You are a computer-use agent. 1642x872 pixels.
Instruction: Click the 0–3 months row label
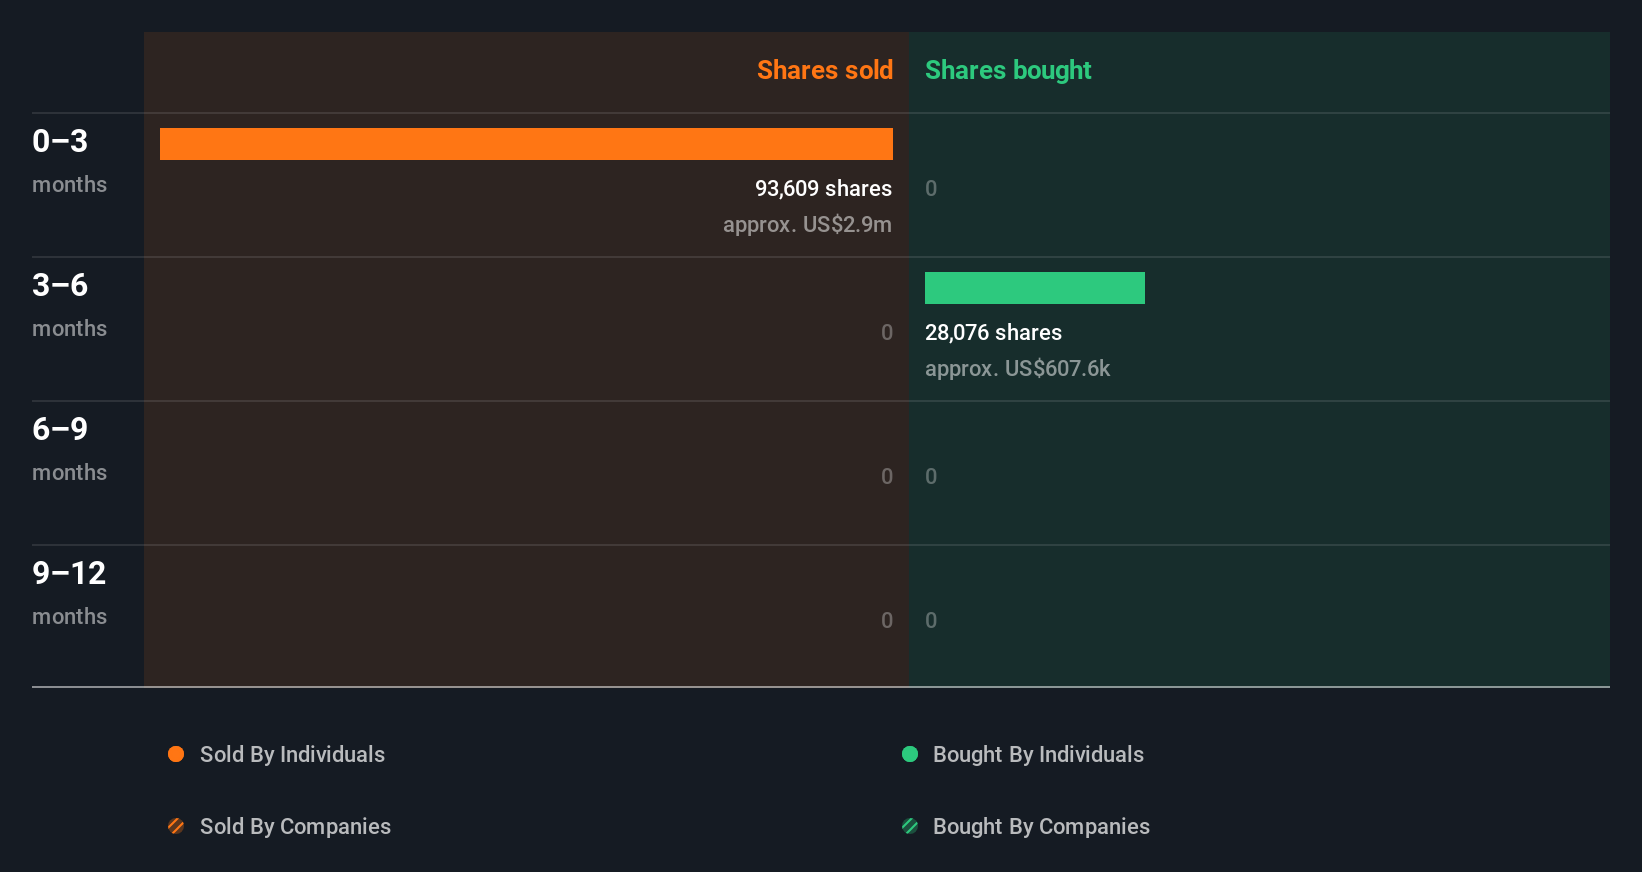pyautogui.click(x=69, y=161)
